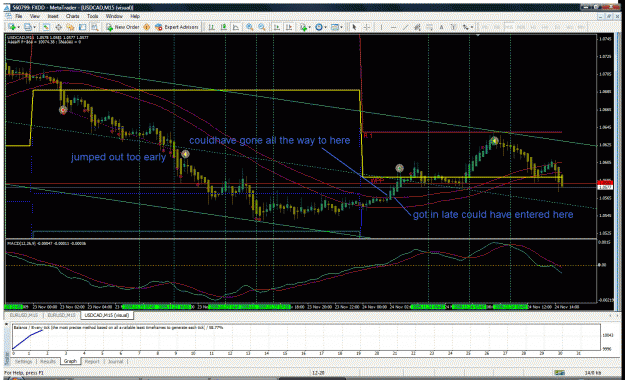
Task: Select the tester Graph tab
Action: (x=70, y=361)
